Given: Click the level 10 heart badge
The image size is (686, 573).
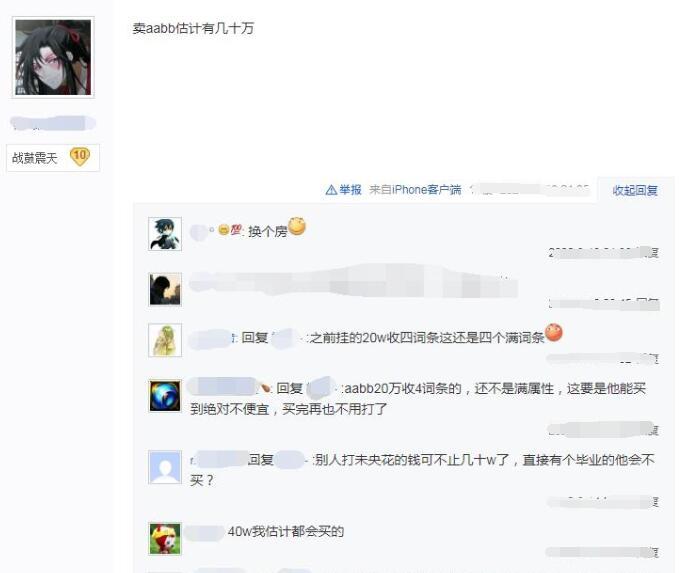Looking at the screenshot, I should (x=80, y=157).
